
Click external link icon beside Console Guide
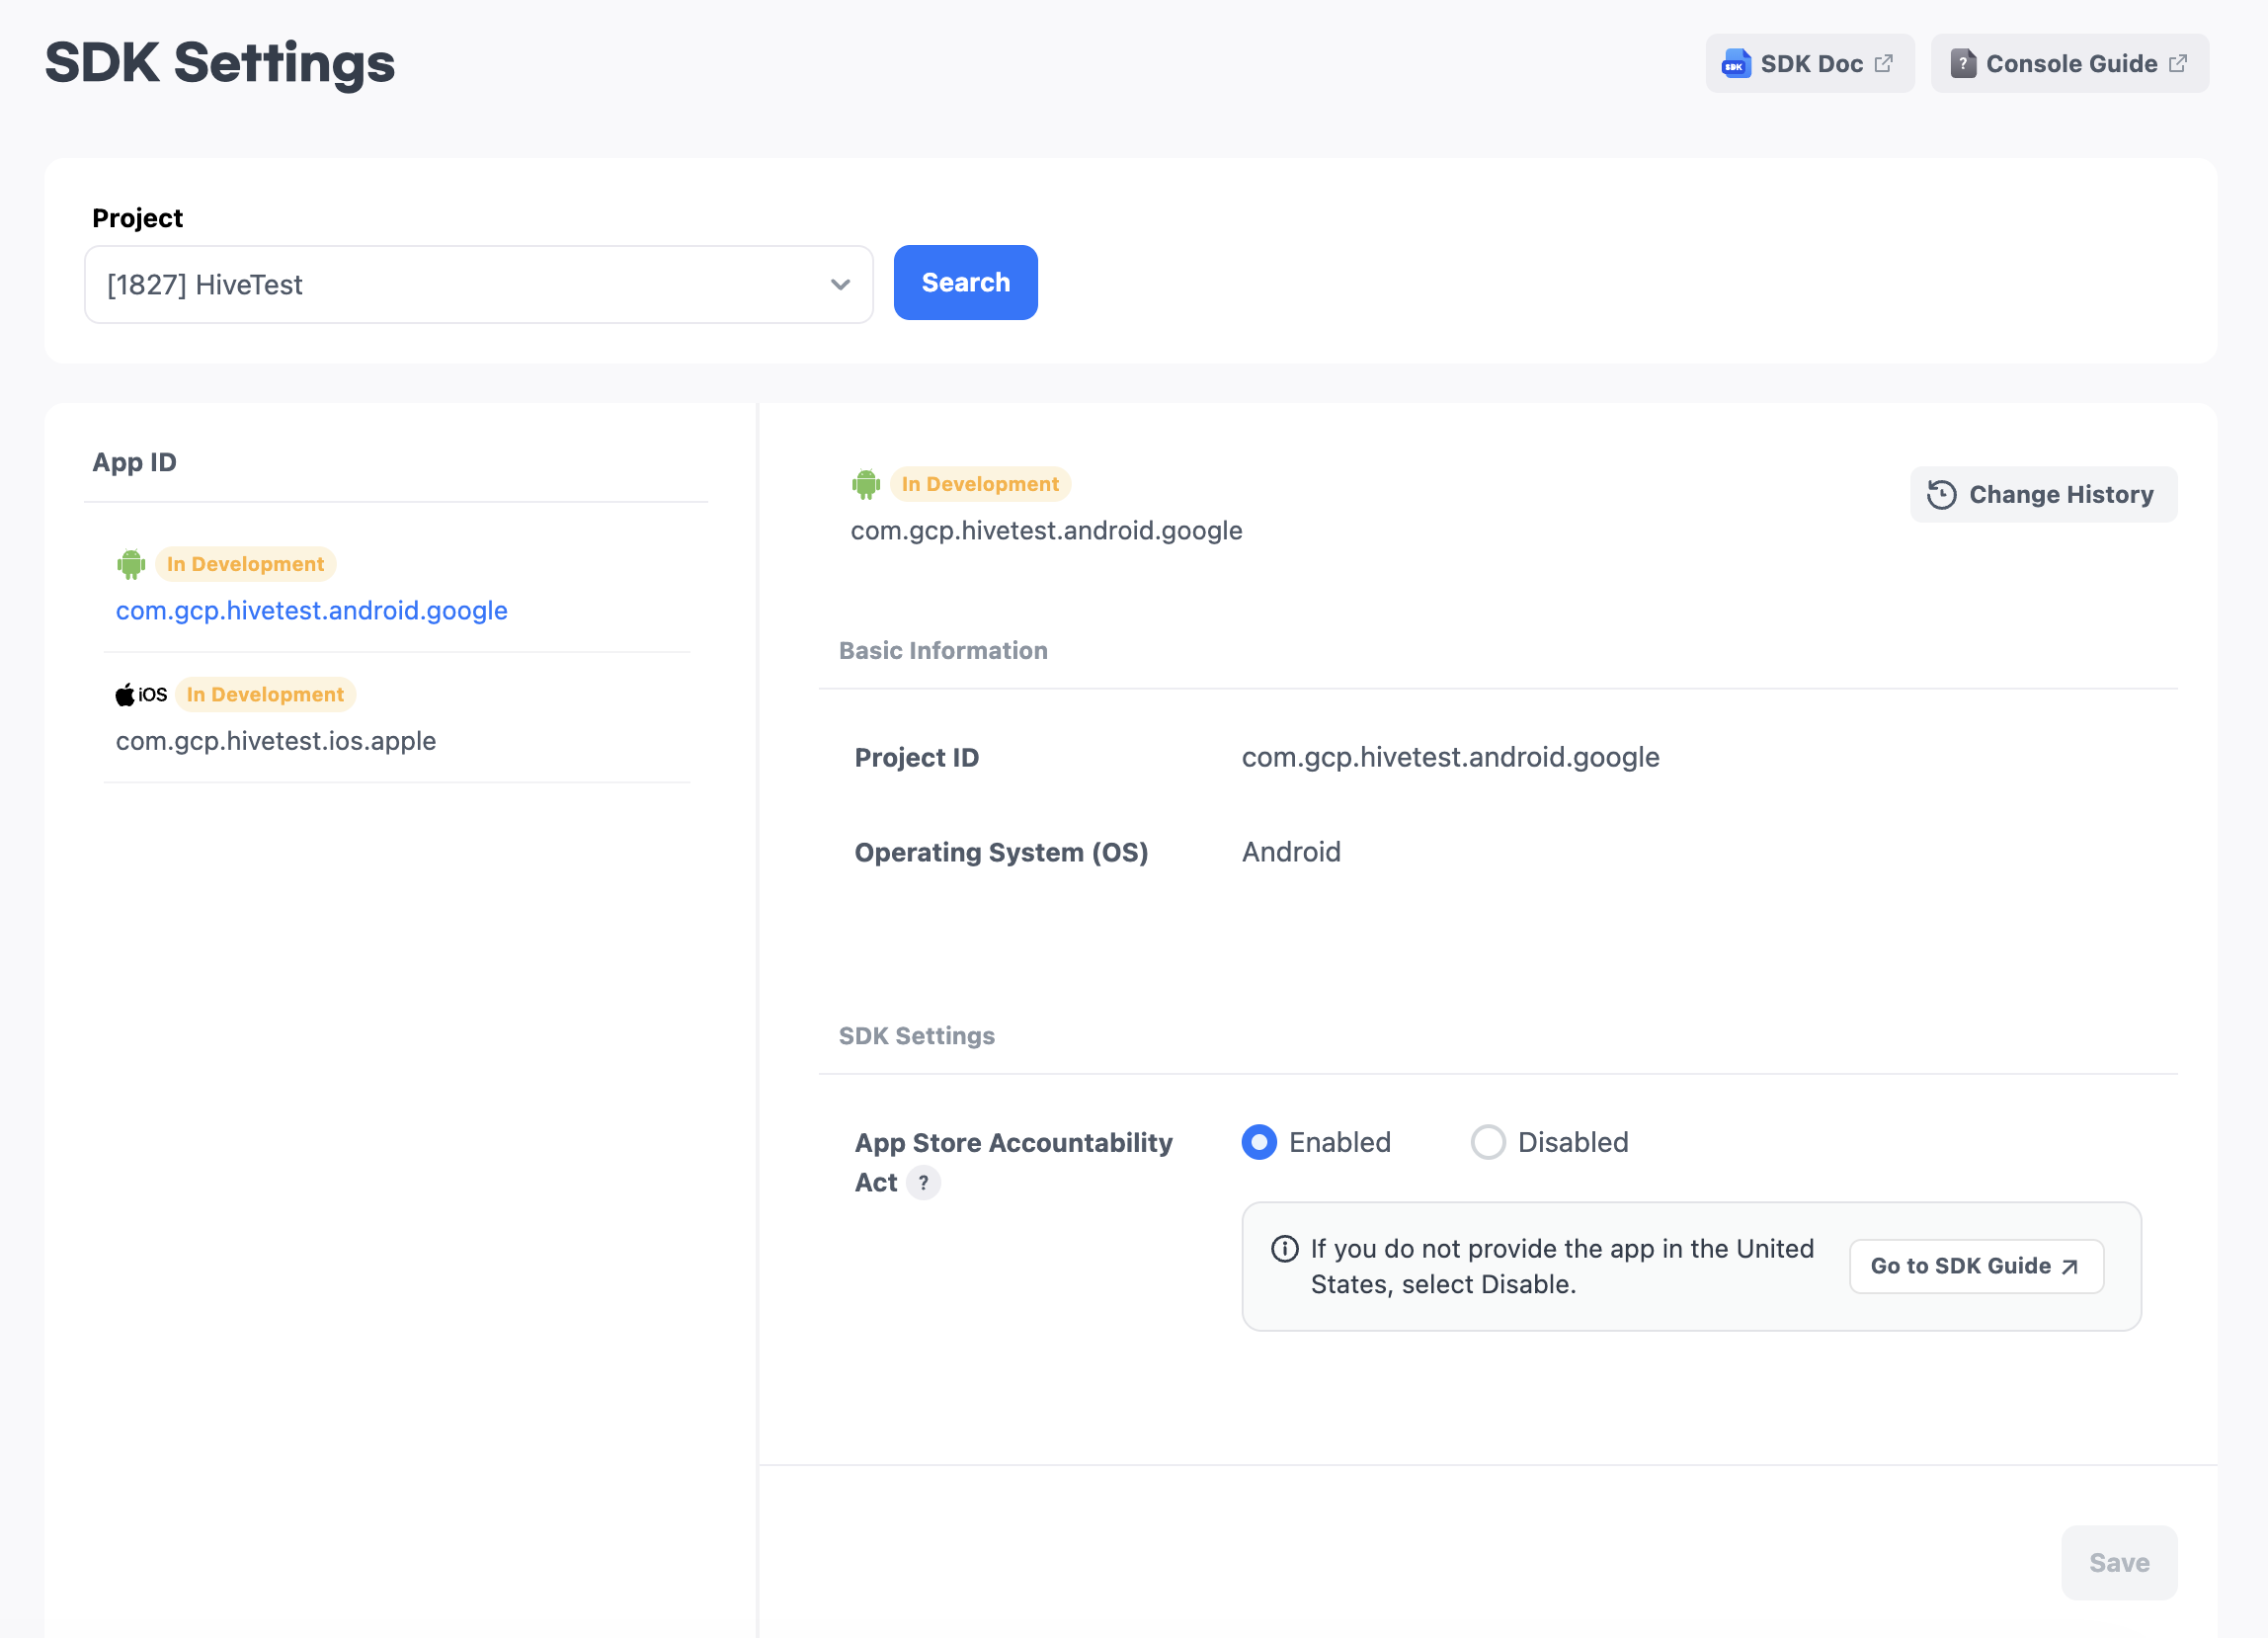tap(2178, 64)
